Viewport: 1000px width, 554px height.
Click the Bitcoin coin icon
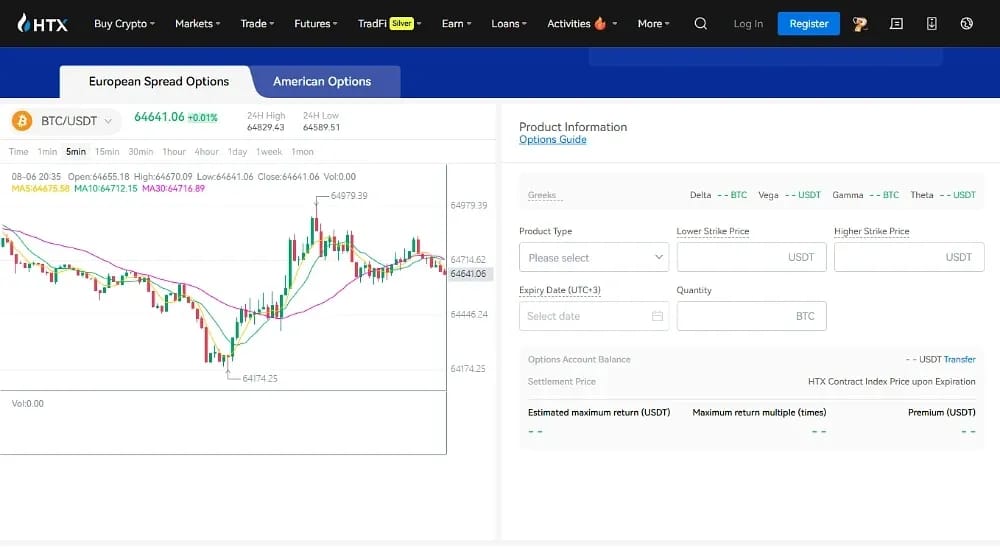point(22,120)
